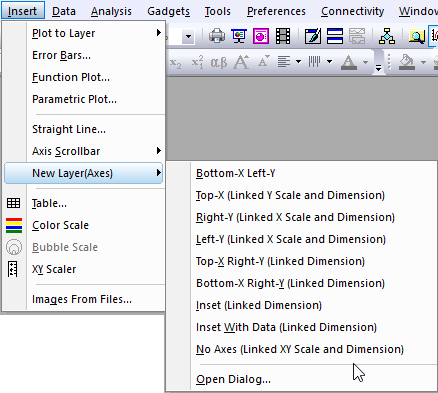
Task: Click the vertical bars line spacing icon
Action: (x=314, y=62)
